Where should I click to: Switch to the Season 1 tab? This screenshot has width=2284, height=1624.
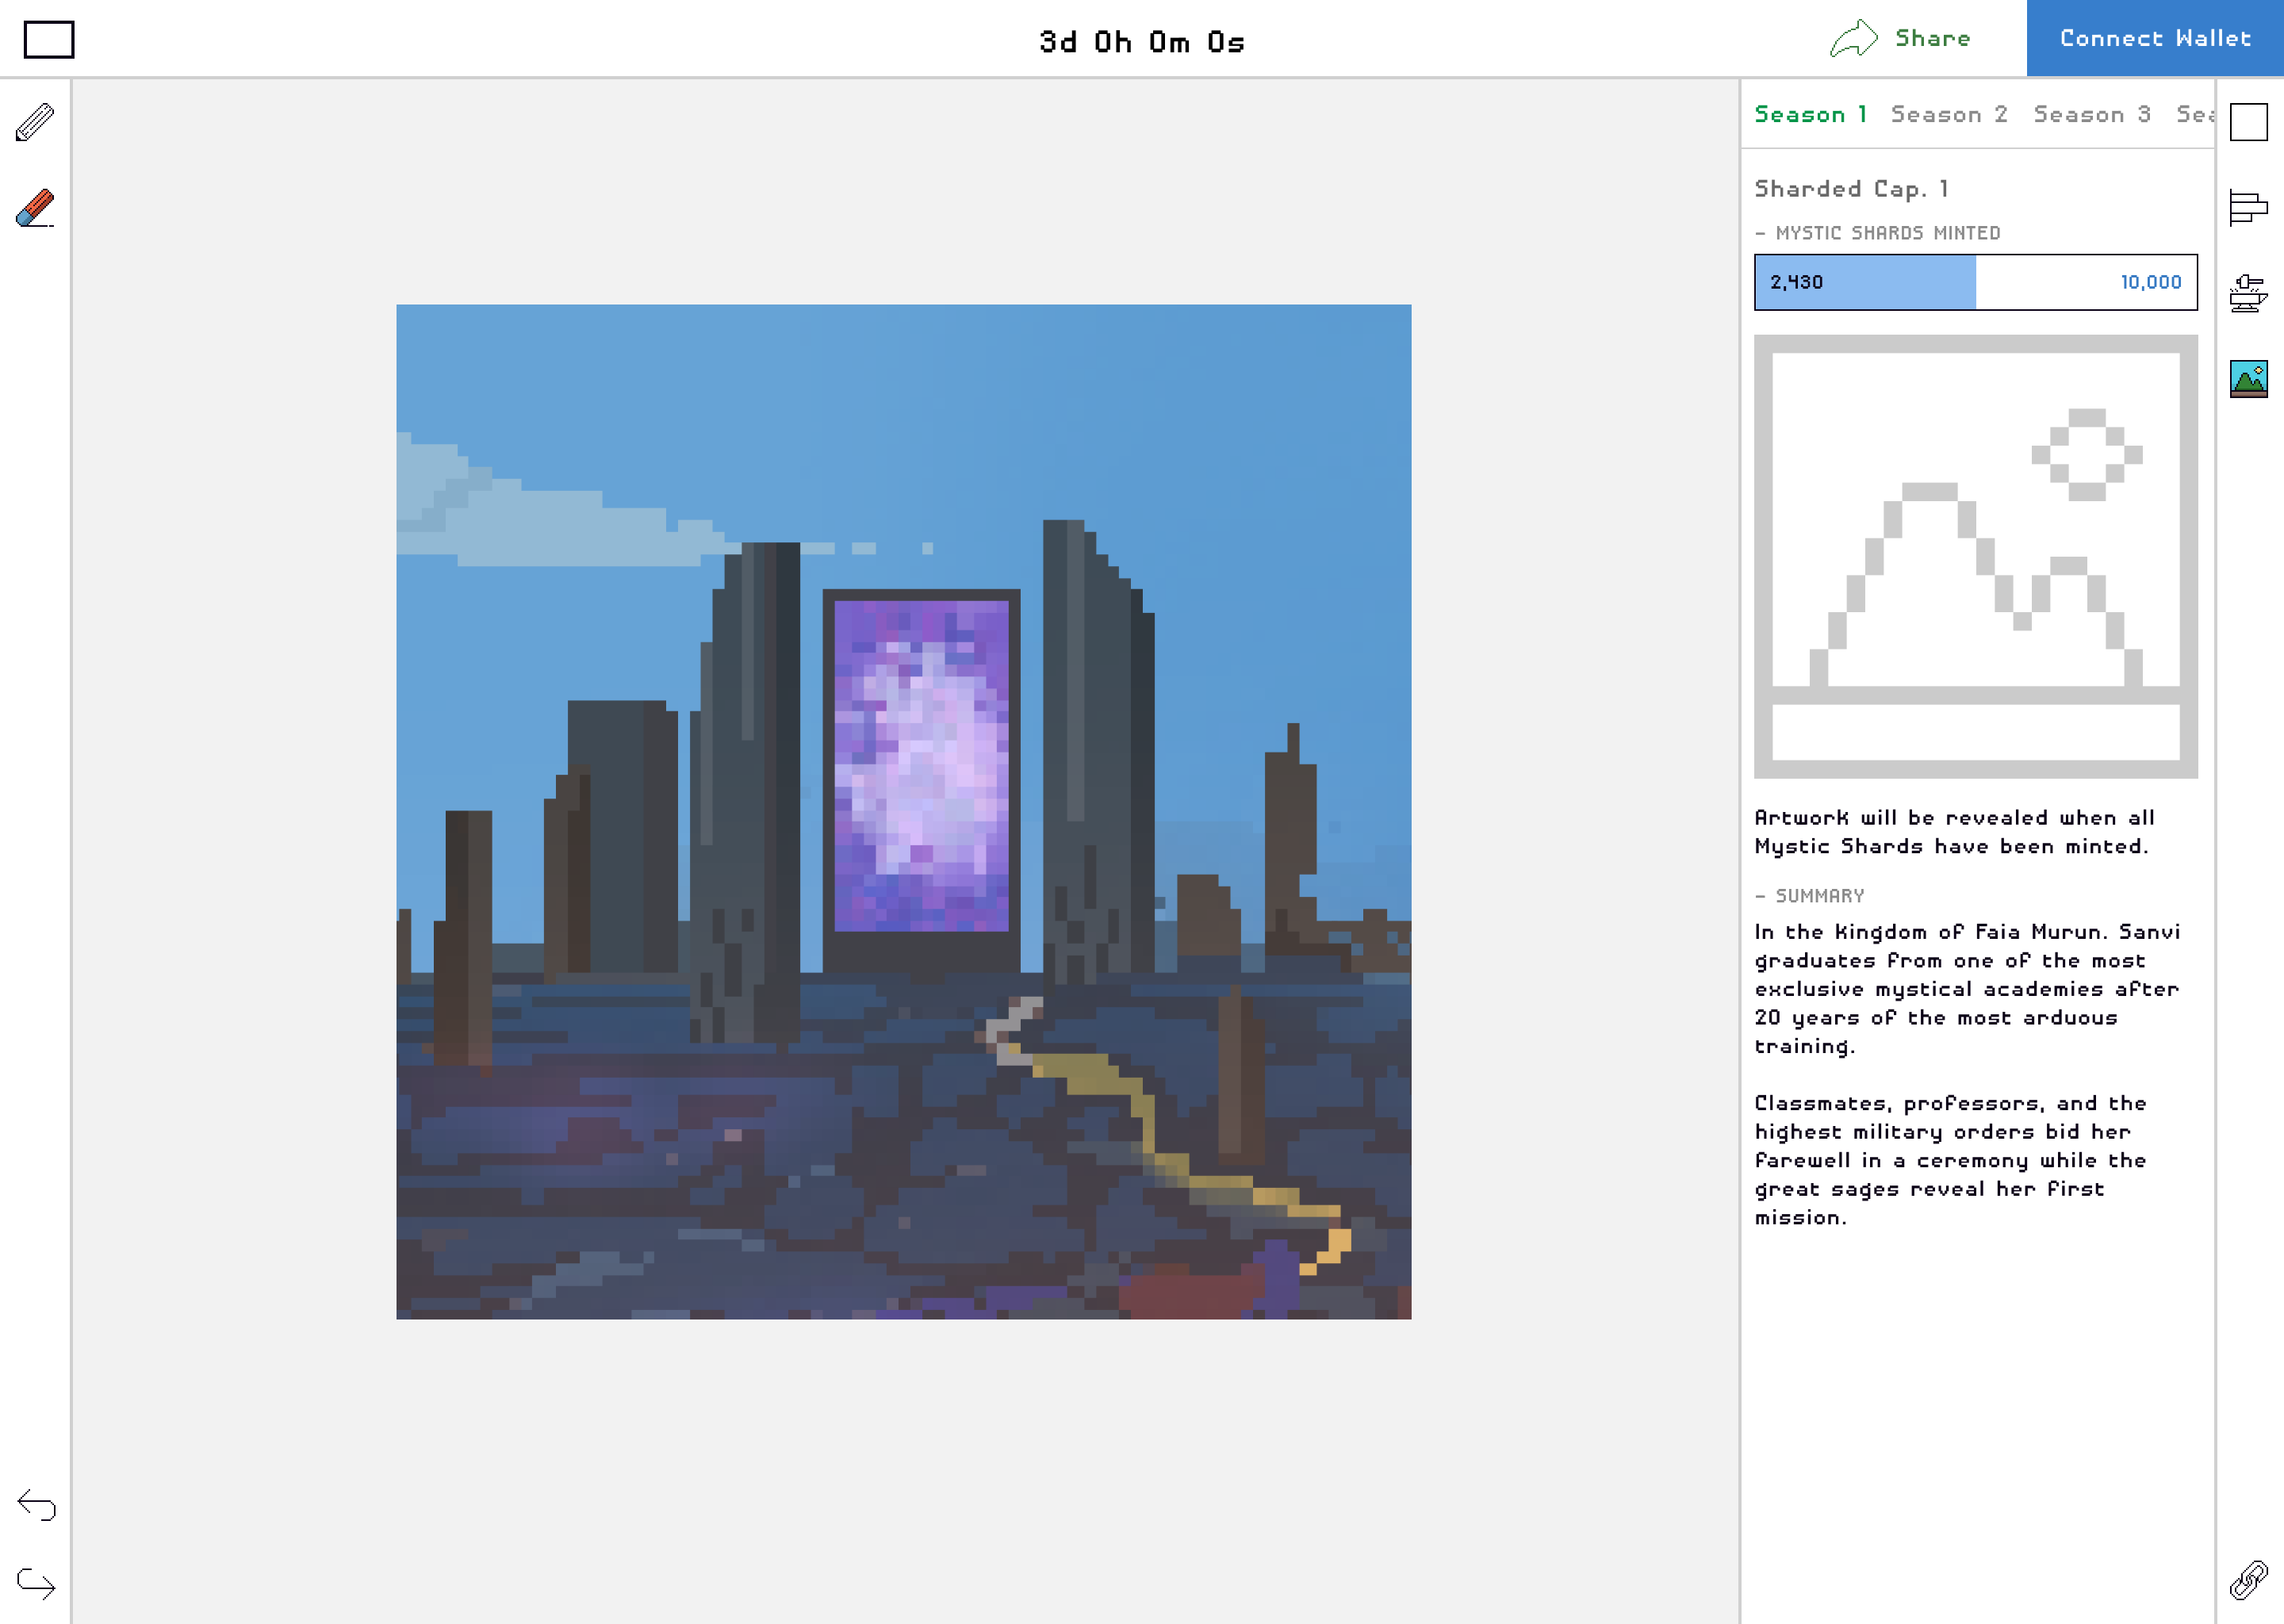pyautogui.click(x=1810, y=115)
